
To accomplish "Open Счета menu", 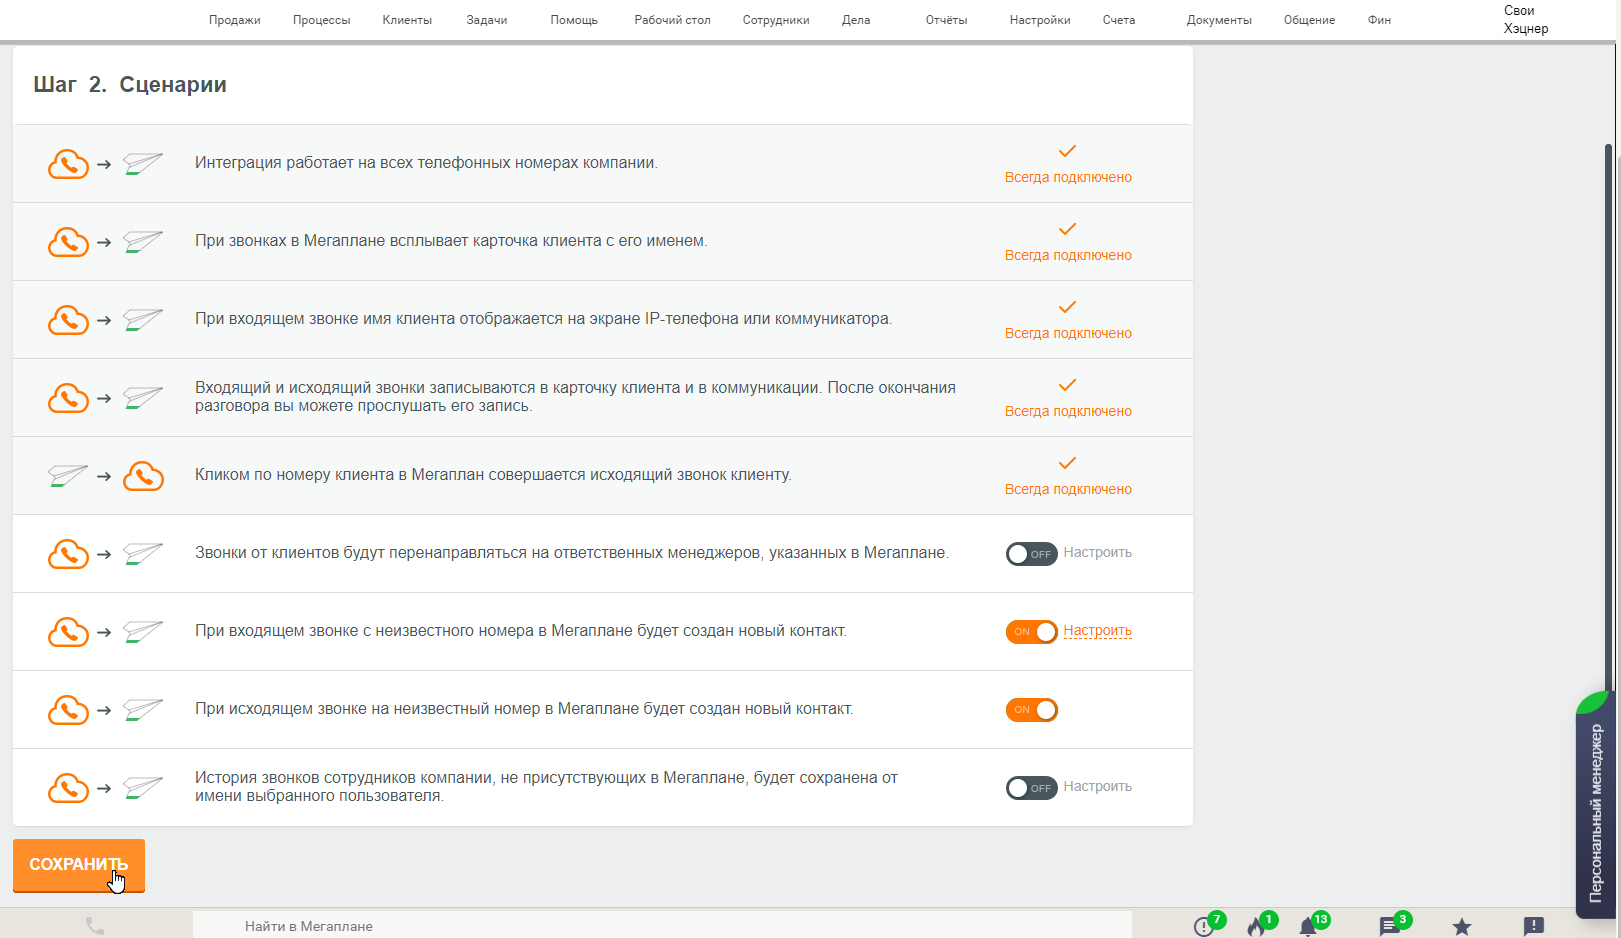I will (x=1119, y=20).
